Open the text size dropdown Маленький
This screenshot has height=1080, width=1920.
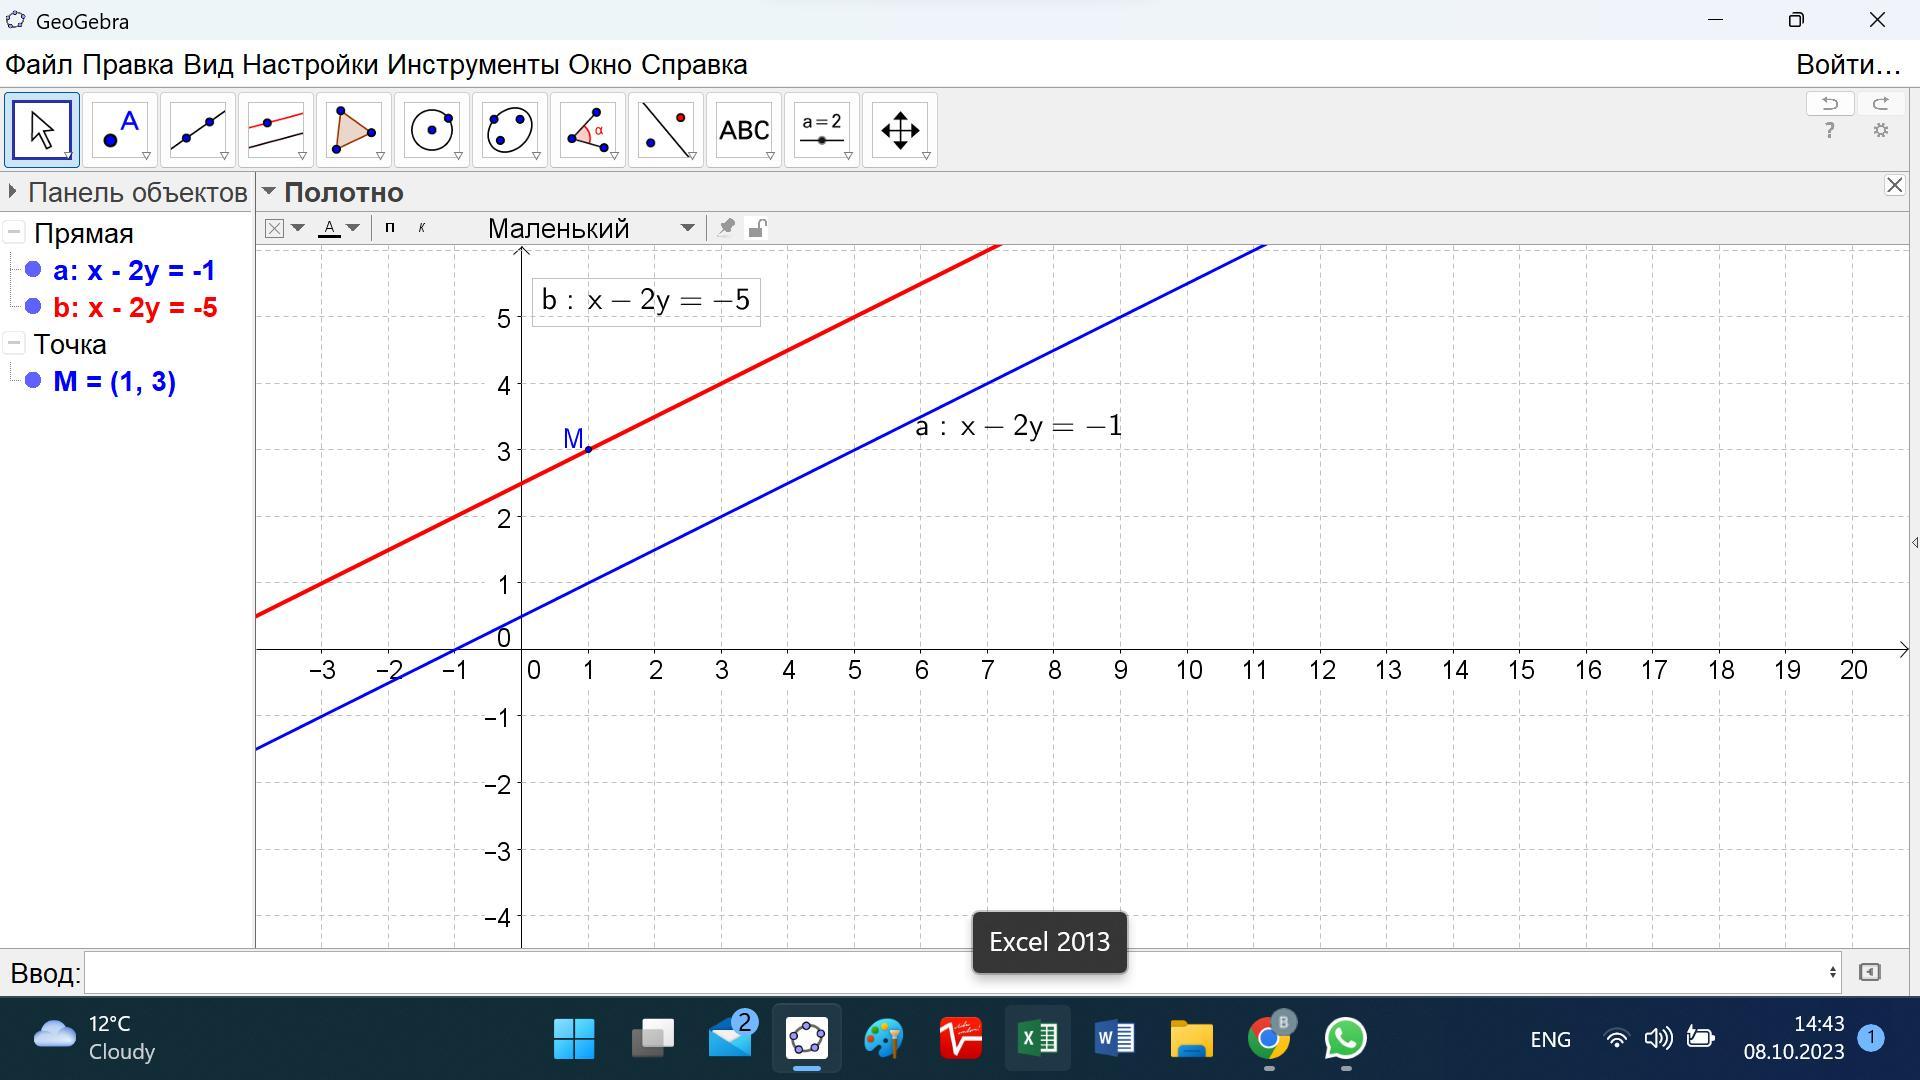590,228
